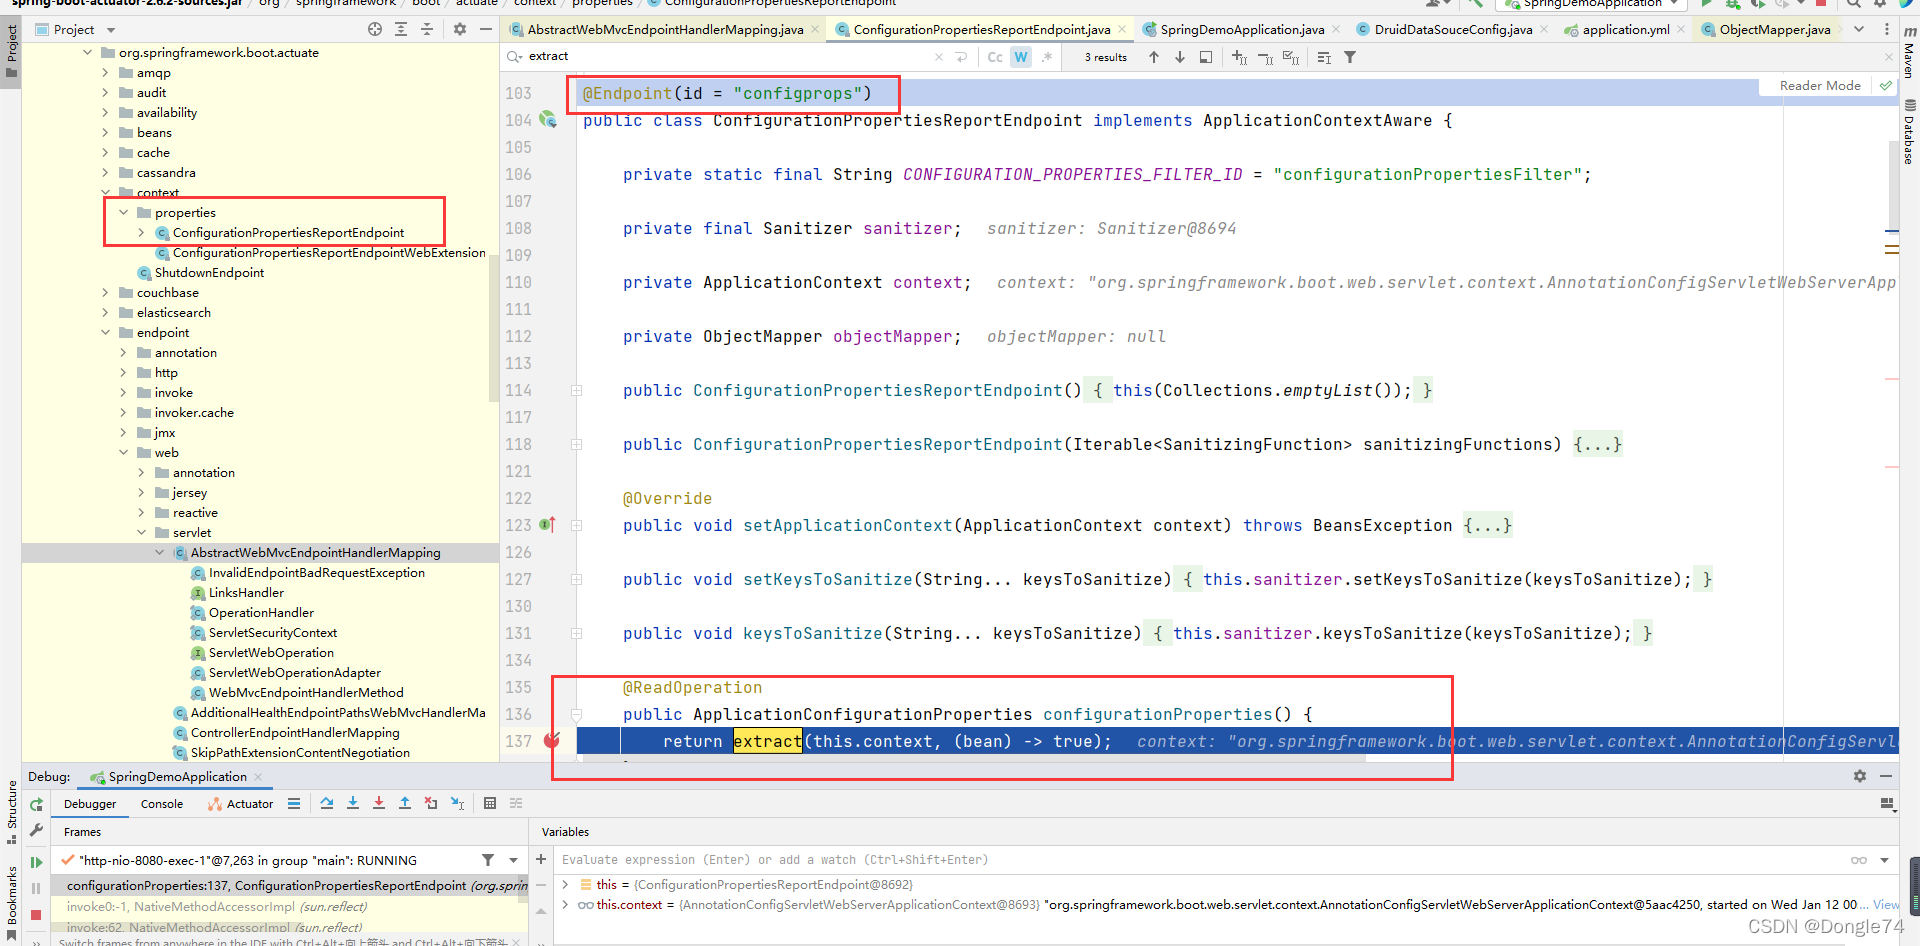
Task: Switch to SpringDemoApplication.java tab
Action: (x=1242, y=30)
